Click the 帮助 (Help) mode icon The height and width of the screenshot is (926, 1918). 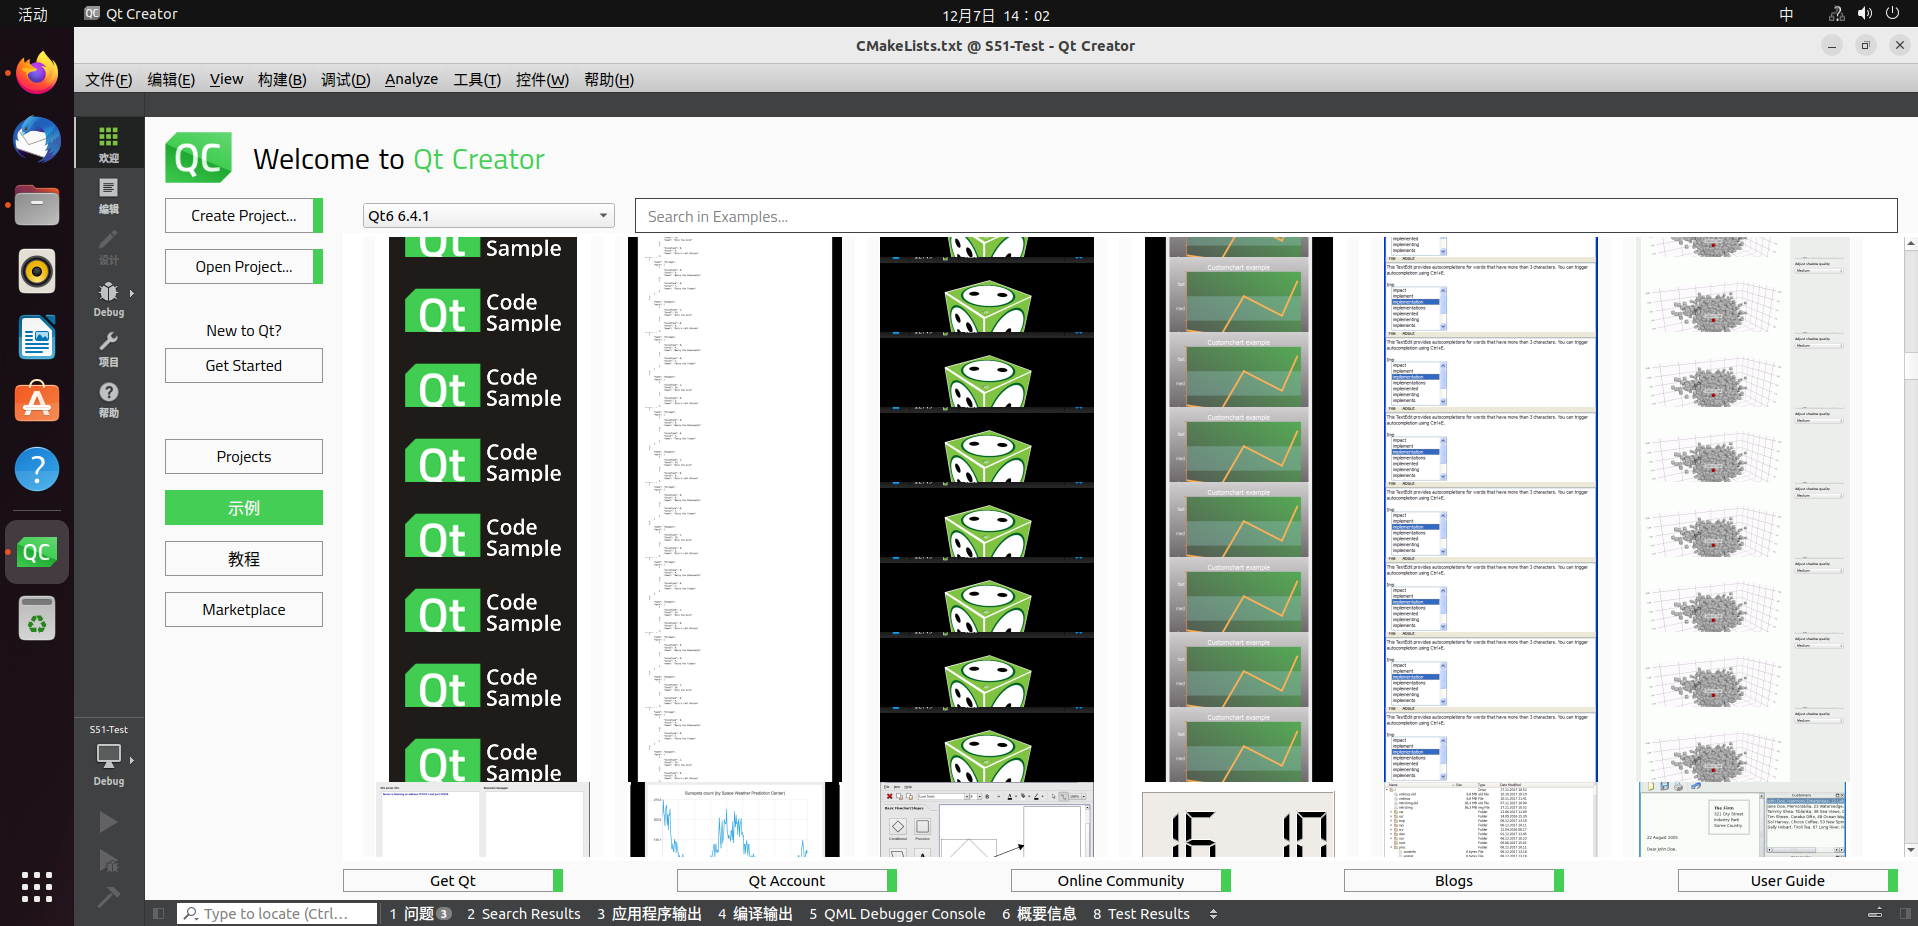click(x=108, y=399)
